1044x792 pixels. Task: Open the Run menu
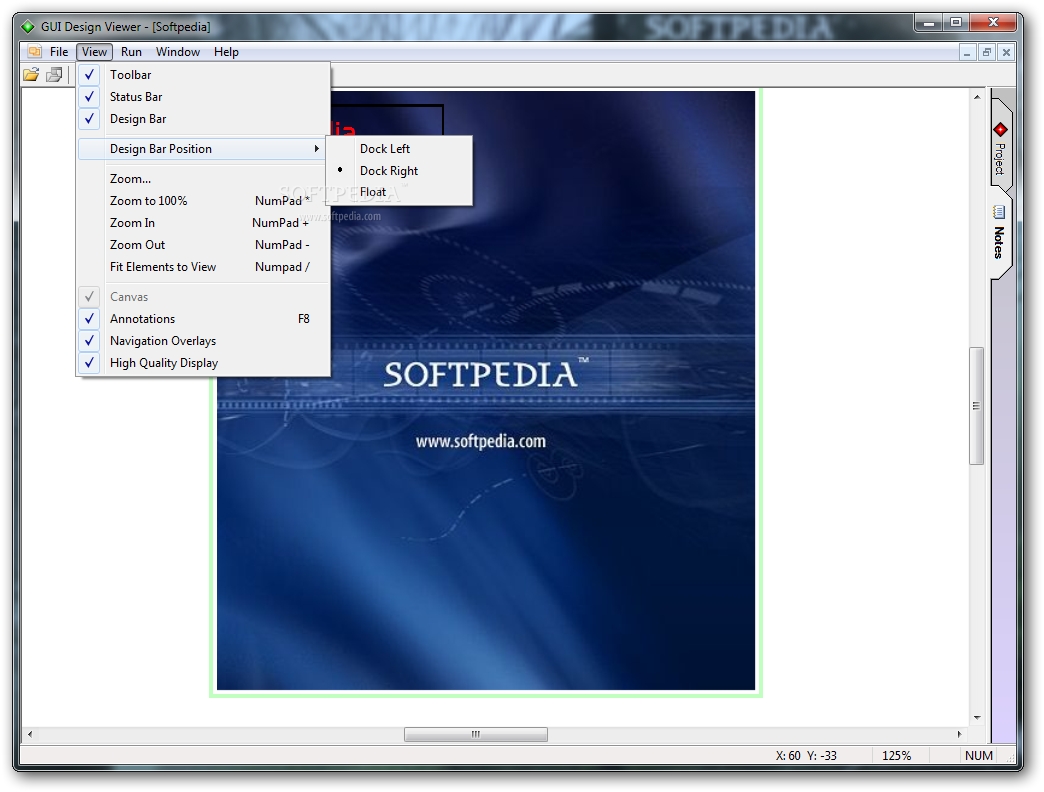click(131, 51)
